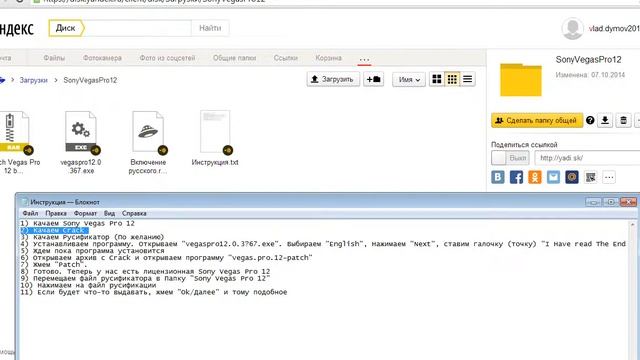Click the Загрузить upload button
The image size is (640, 360).
pyautogui.click(x=333, y=79)
